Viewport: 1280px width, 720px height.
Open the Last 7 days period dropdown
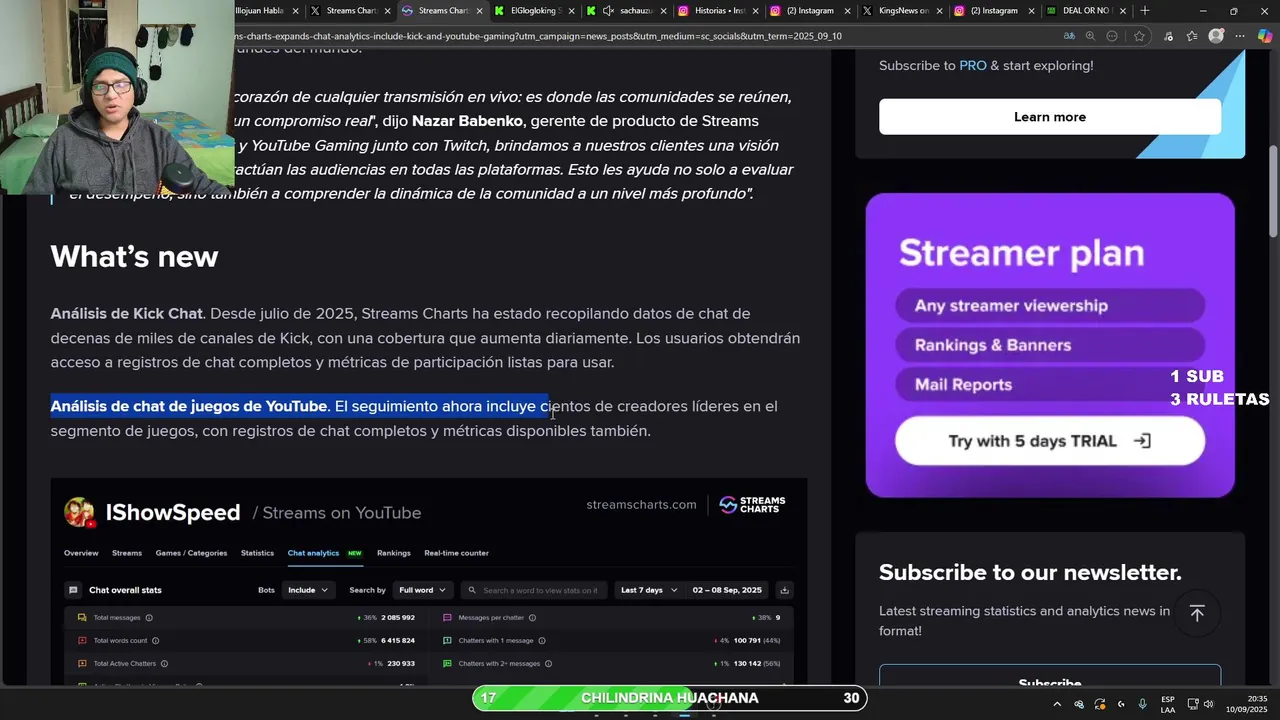[648, 590]
